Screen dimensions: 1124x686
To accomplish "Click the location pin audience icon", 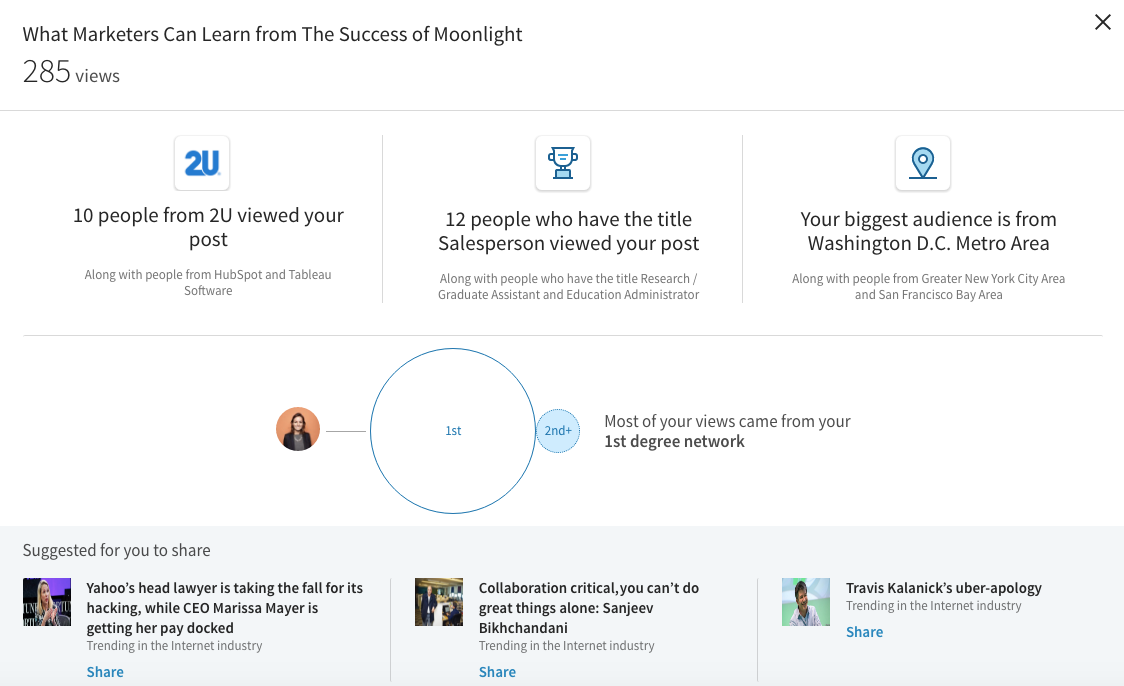I will (923, 163).
